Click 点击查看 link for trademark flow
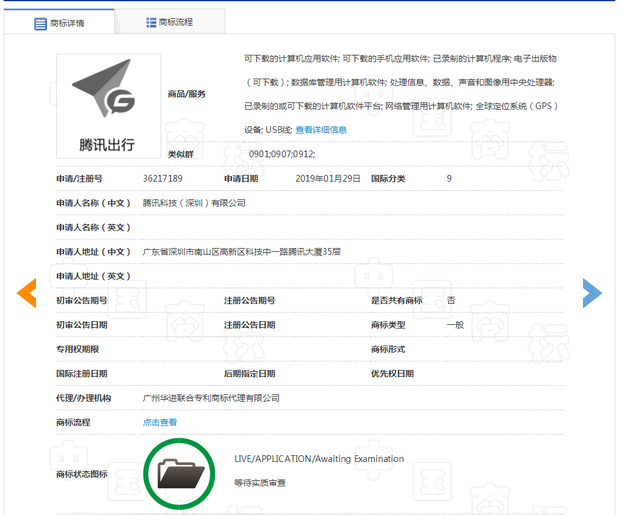 coord(160,422)
